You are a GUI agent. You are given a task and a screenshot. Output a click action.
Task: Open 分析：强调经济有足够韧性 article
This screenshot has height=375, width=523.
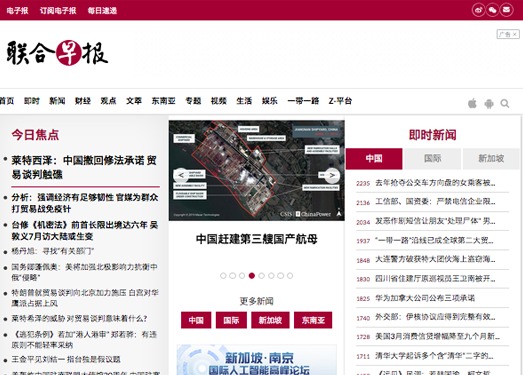(x=85, y=203)
